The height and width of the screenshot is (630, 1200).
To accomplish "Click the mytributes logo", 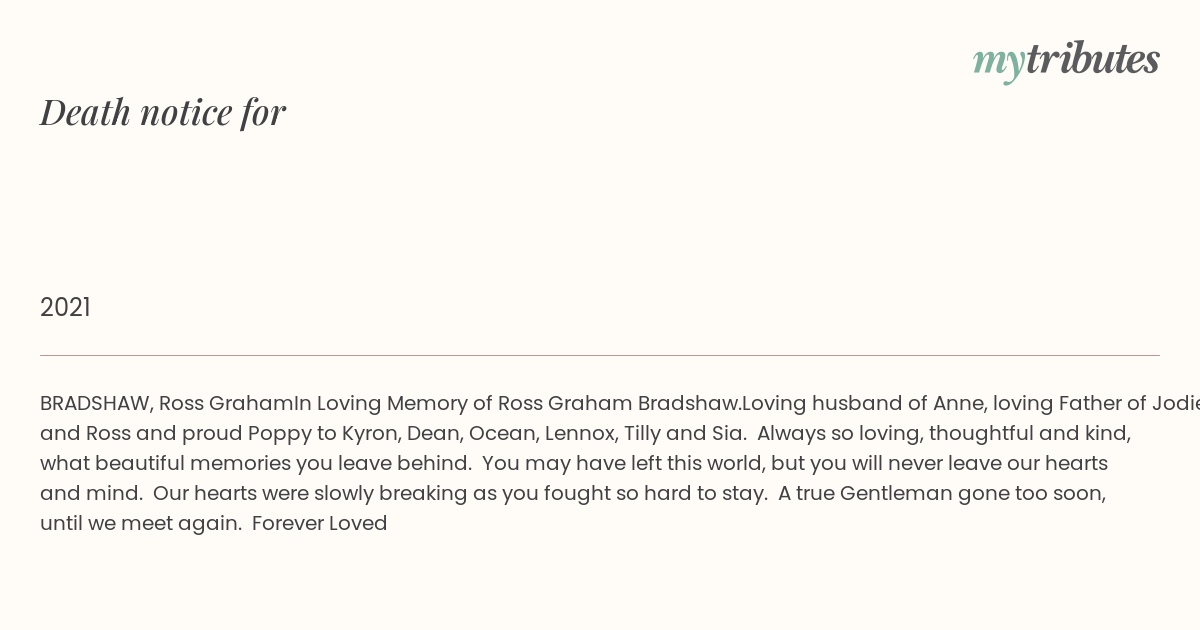I will click(x=1066, y=61).
